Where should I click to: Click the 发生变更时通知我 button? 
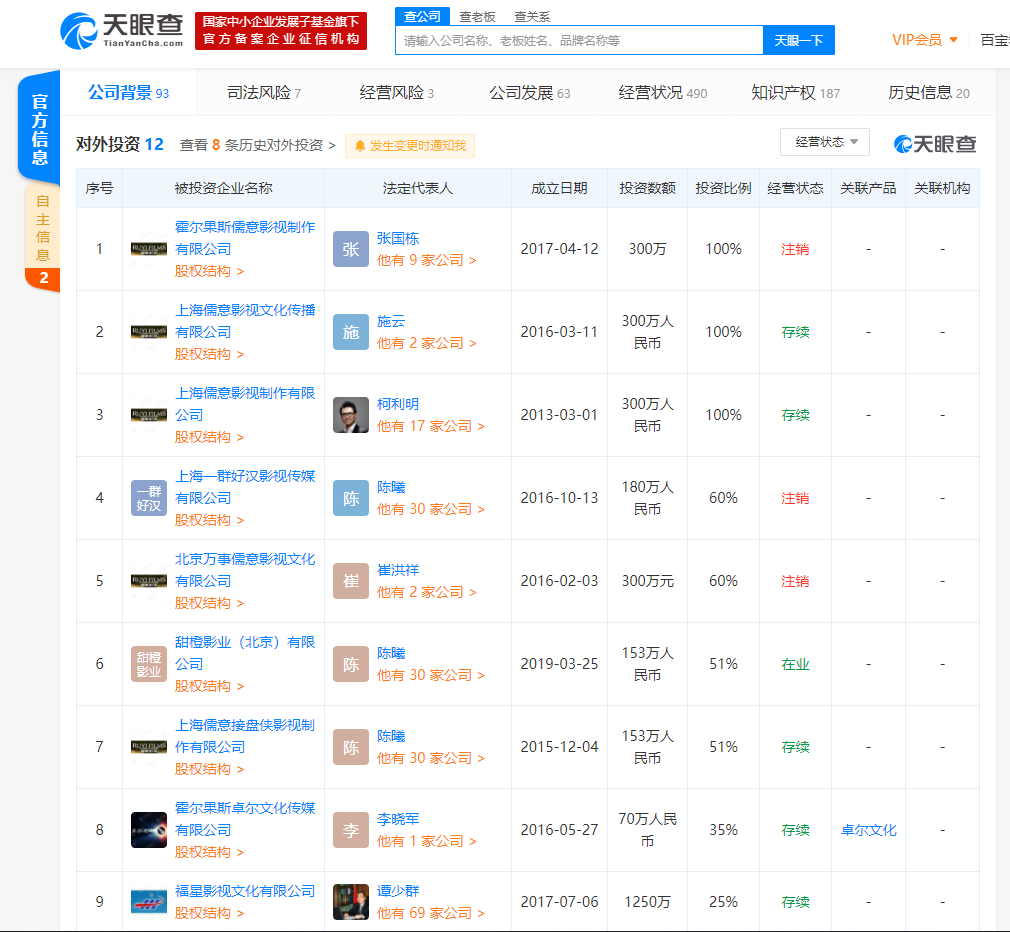pyautogui.click(x=410, y=146)
